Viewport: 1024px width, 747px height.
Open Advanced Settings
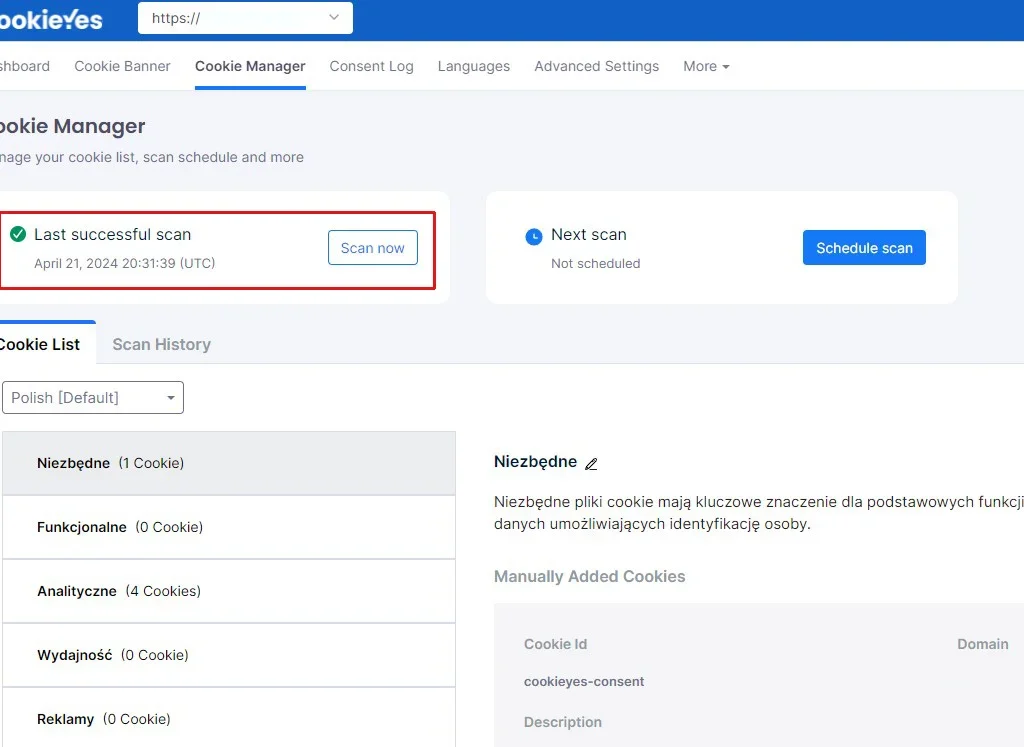point(596,66)
